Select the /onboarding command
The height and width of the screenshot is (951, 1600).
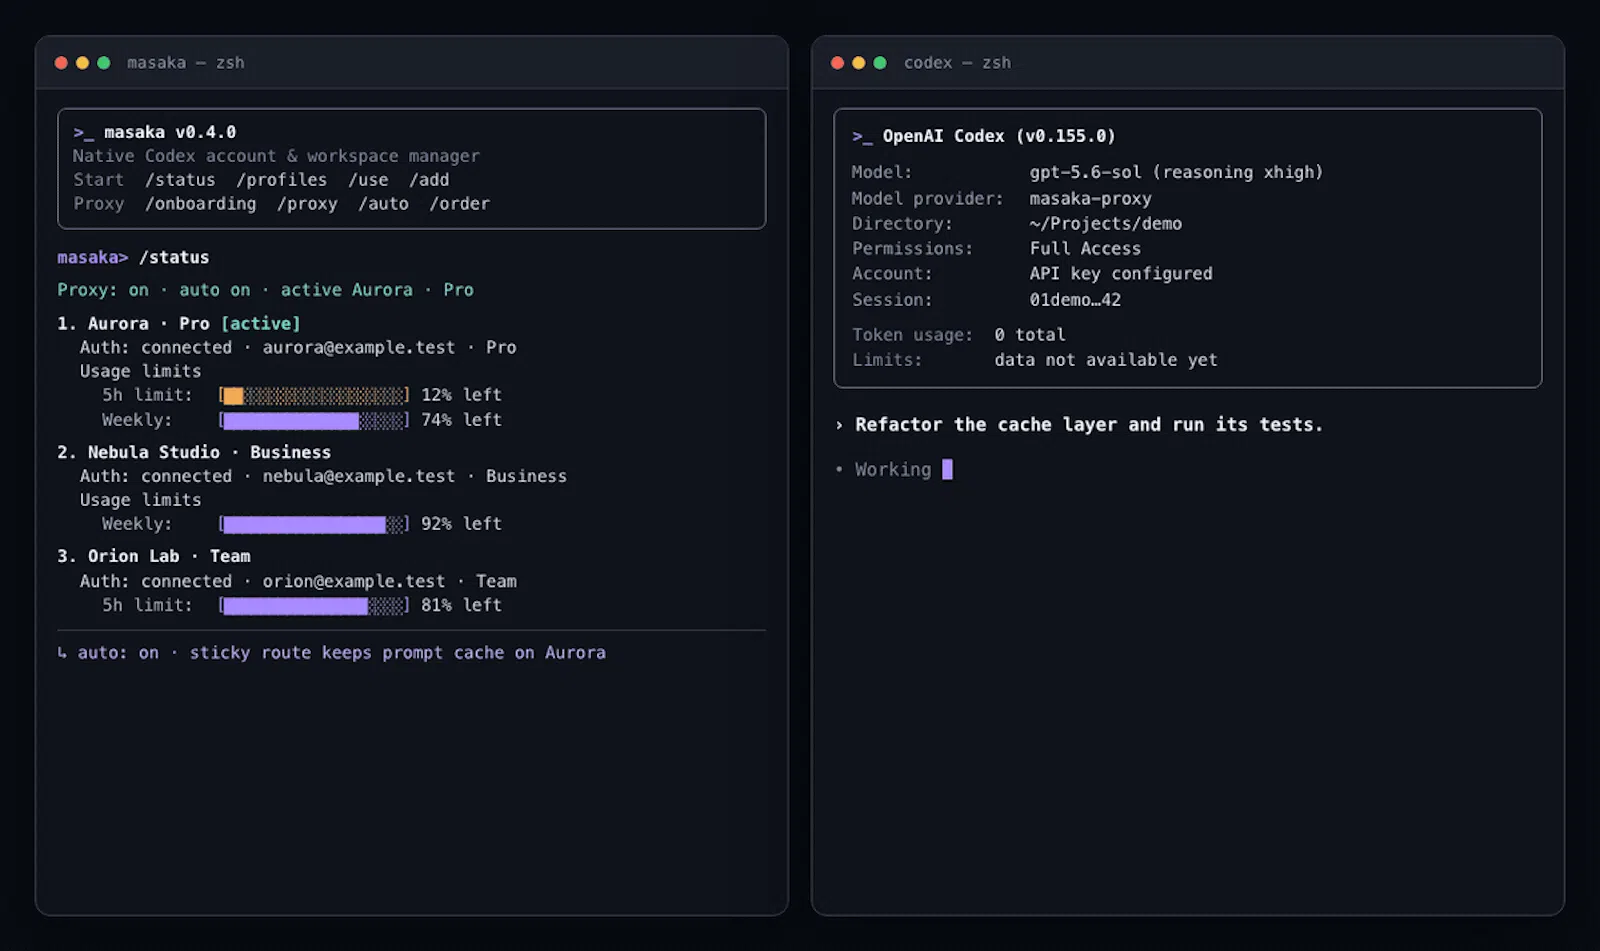point(200,204)
